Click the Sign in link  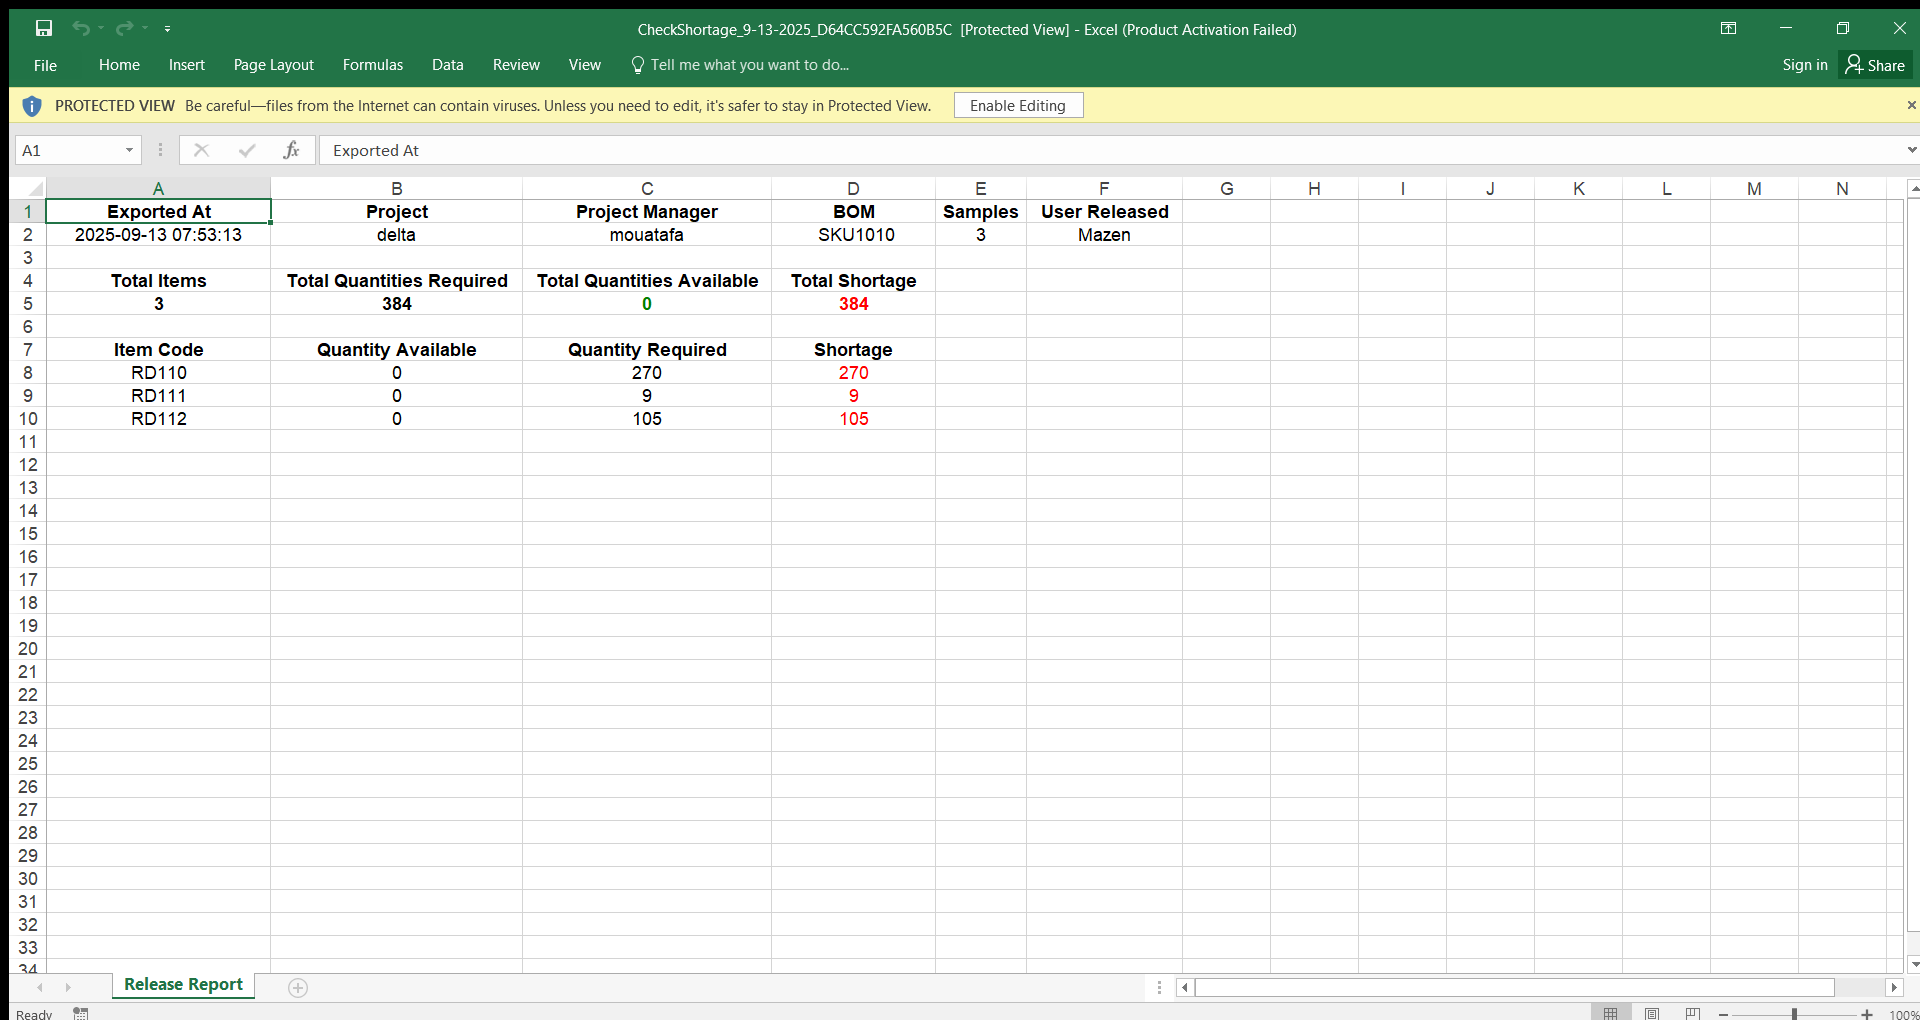pyautogui.click(x=1804, y=65)
